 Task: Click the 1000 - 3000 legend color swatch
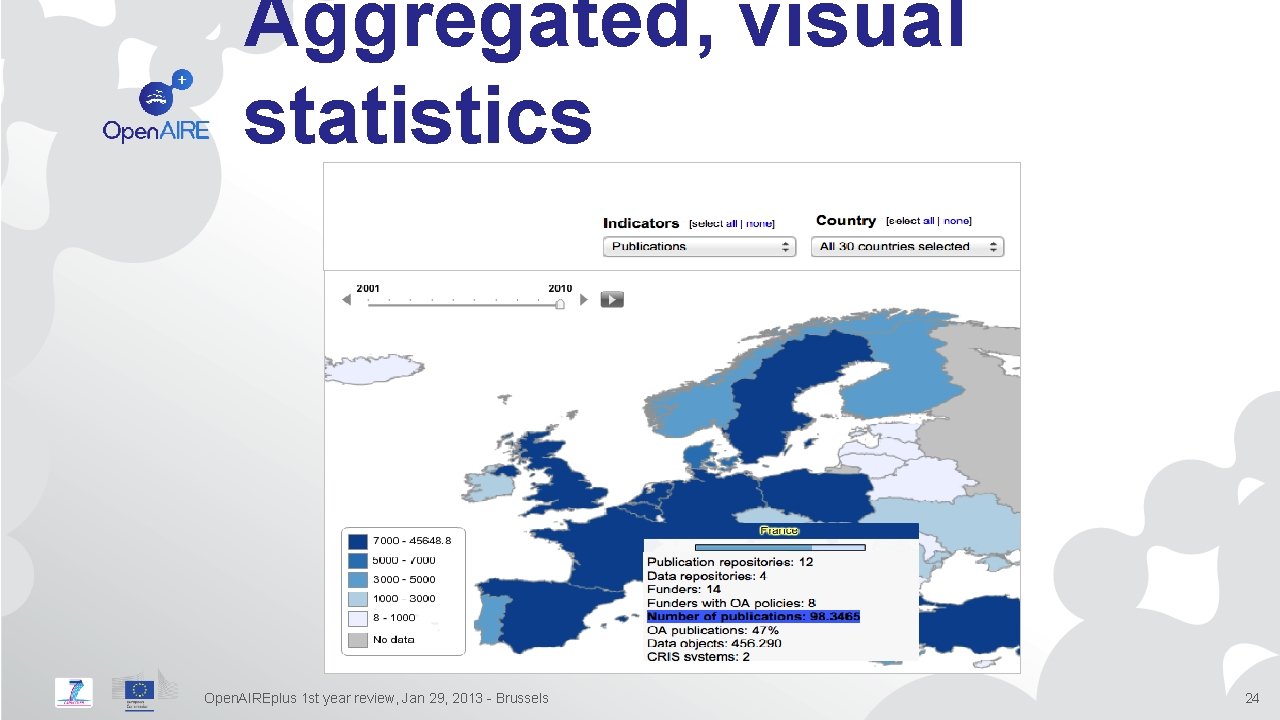coord(357,599)
